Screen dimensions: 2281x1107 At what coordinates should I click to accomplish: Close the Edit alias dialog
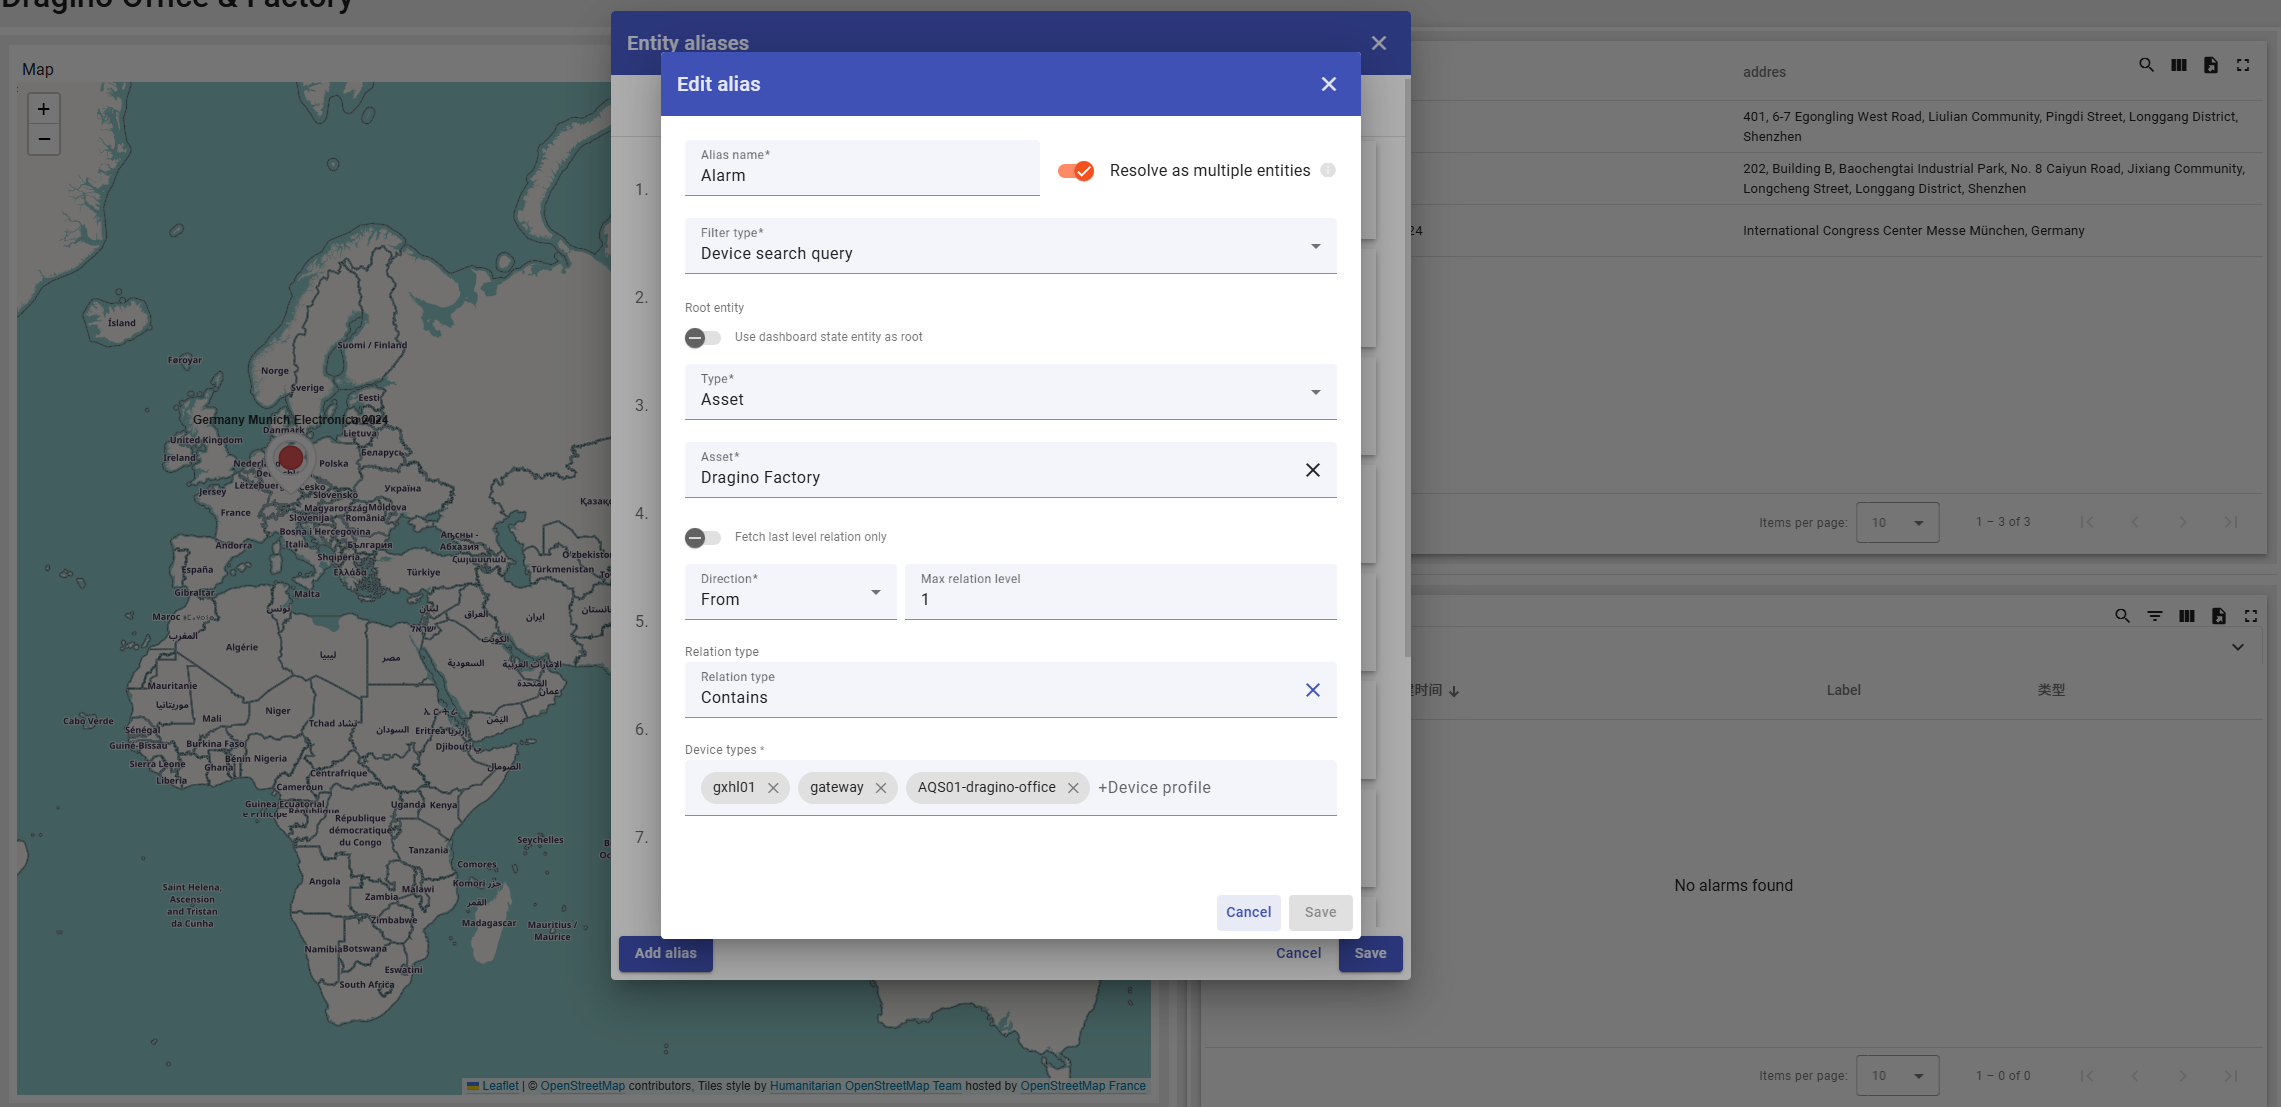point(1328,84)
